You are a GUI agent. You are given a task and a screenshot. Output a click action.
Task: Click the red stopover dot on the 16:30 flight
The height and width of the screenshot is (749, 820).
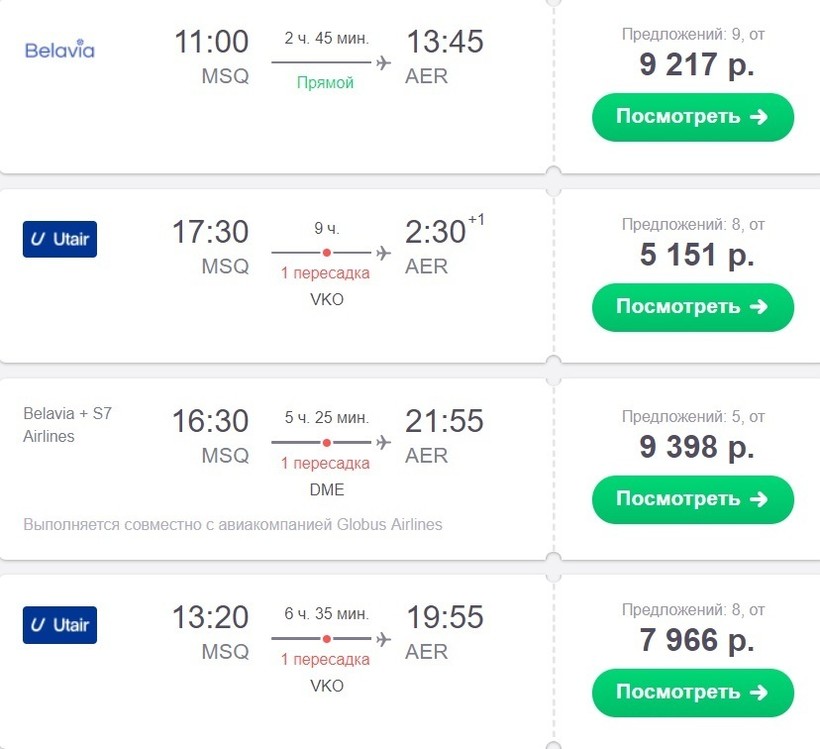[x=326, y=442]
